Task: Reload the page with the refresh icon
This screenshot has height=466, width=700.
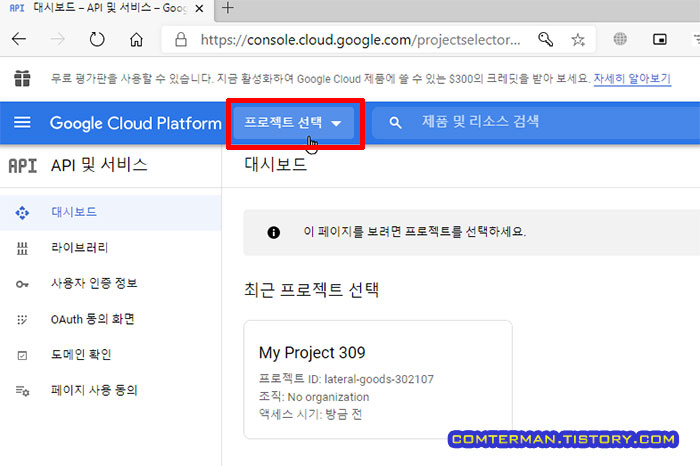Action: pyautogui.click(x=96, y=39)
